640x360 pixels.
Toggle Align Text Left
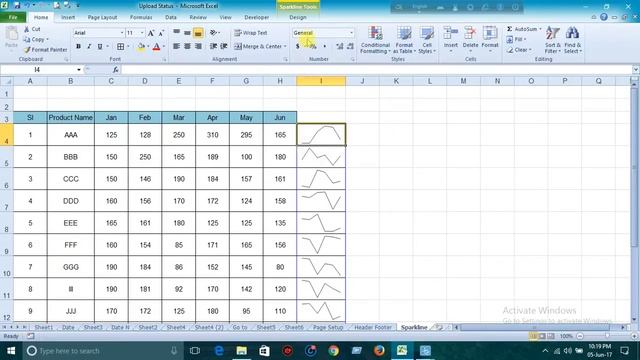tap(177, 47)
